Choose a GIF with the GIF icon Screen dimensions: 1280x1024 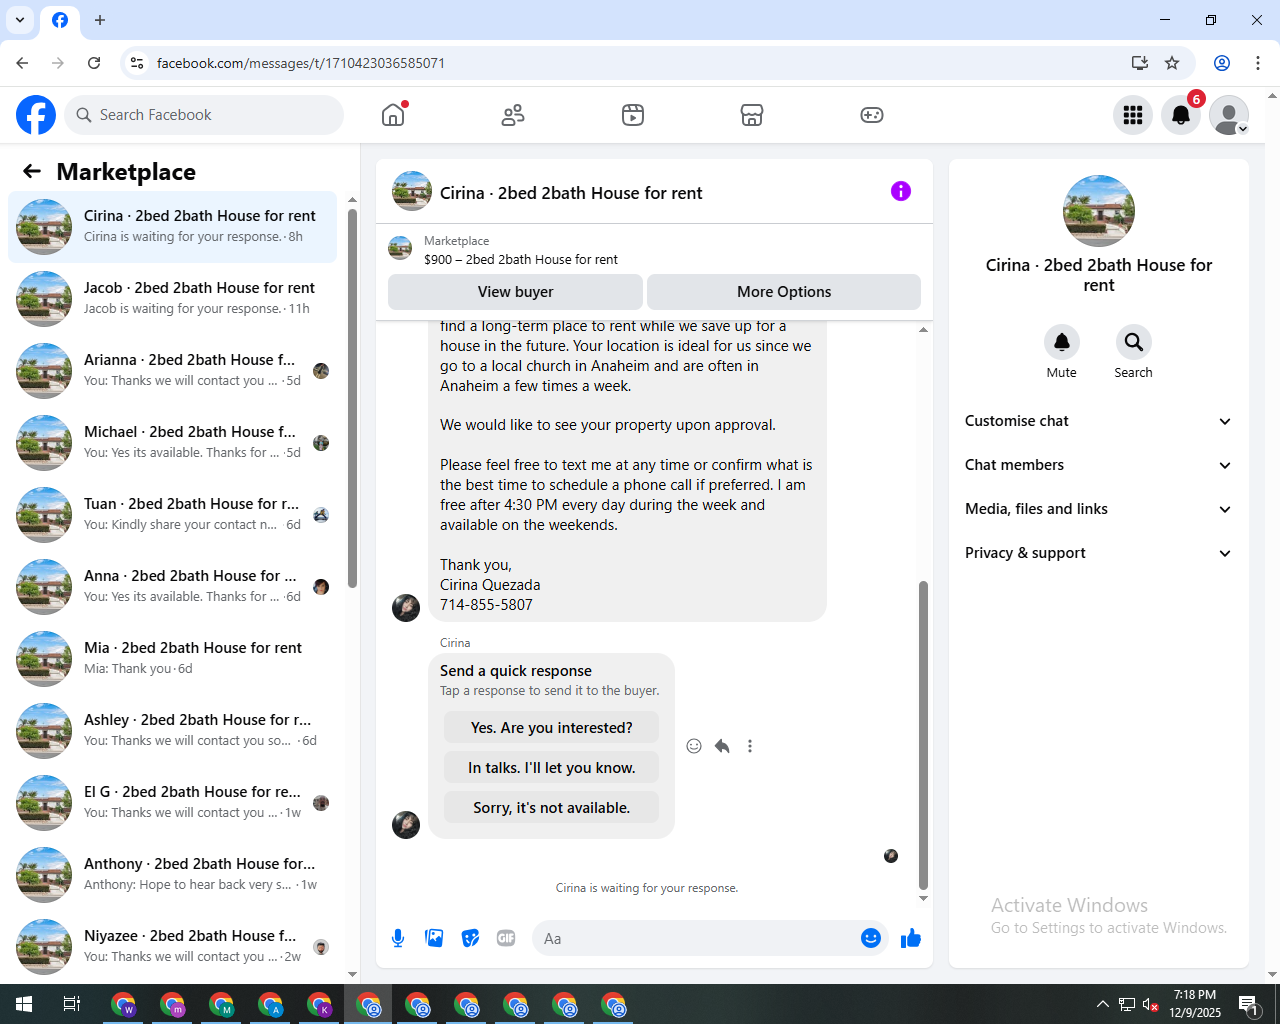[x=506, y=938]
